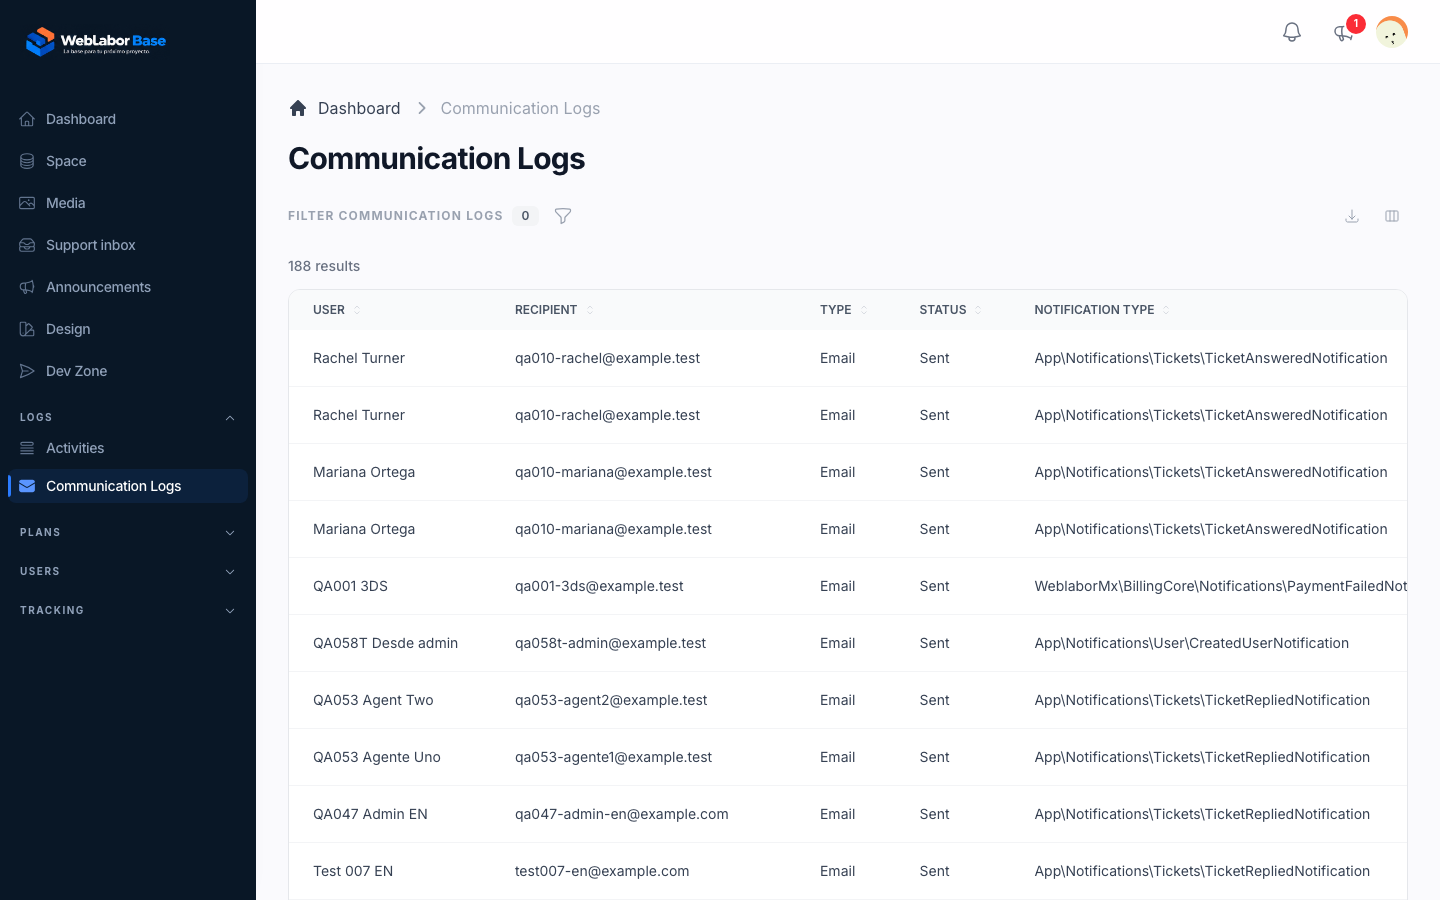The height and width of the screenshot is (900, 1440).
Task: Click PaymentFailed notification type cell
Action: point(1220,586)
